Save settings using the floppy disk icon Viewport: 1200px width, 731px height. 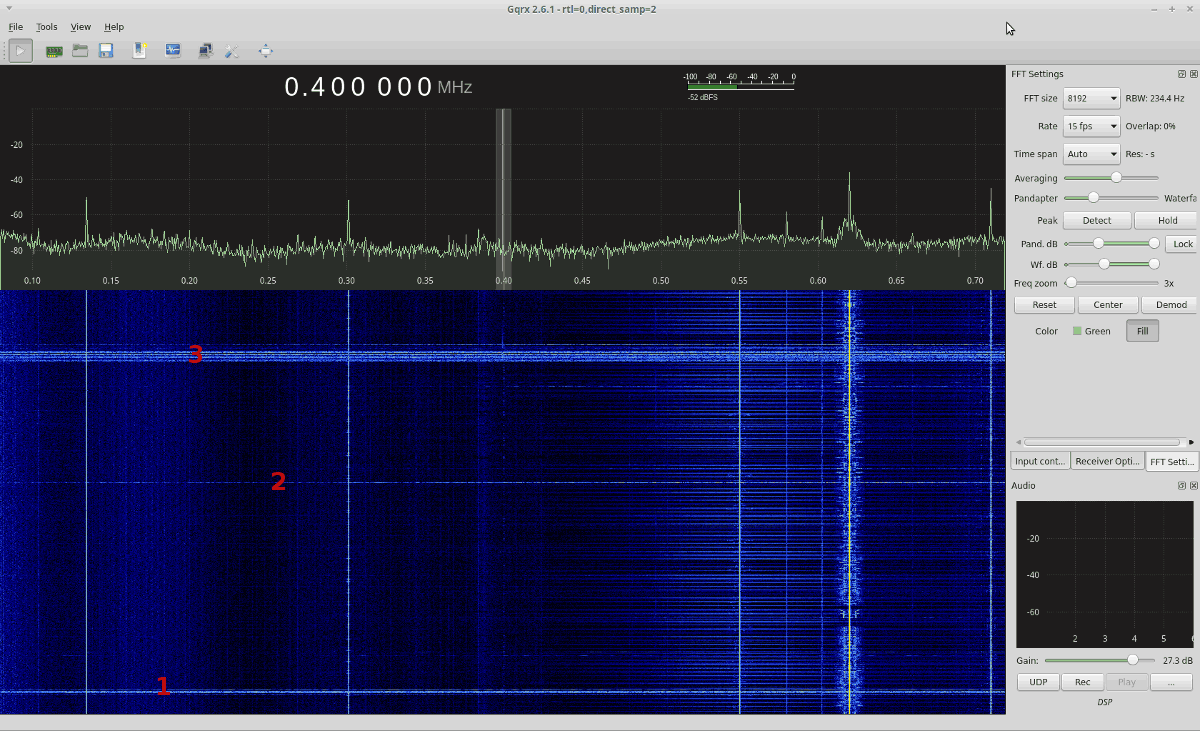tap(106, 51)
